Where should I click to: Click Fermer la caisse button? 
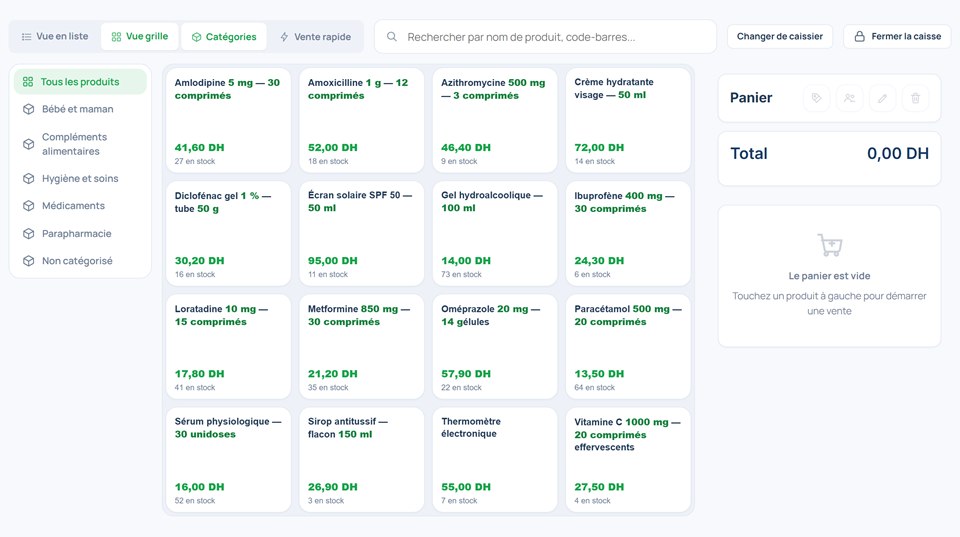tap(897, 36)
